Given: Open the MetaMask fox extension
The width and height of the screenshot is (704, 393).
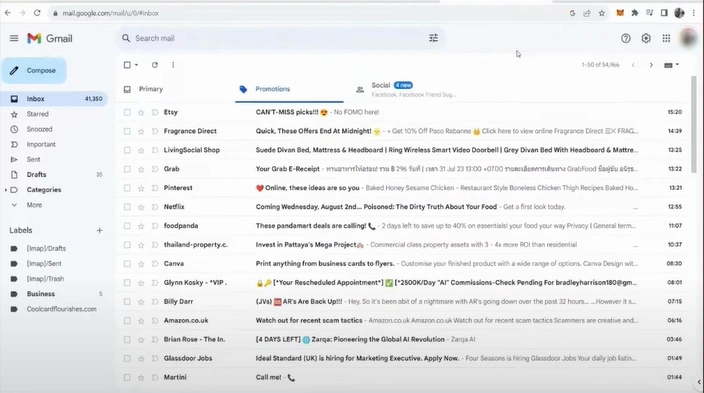Looking at the screenshot, I should pos(620,13).
